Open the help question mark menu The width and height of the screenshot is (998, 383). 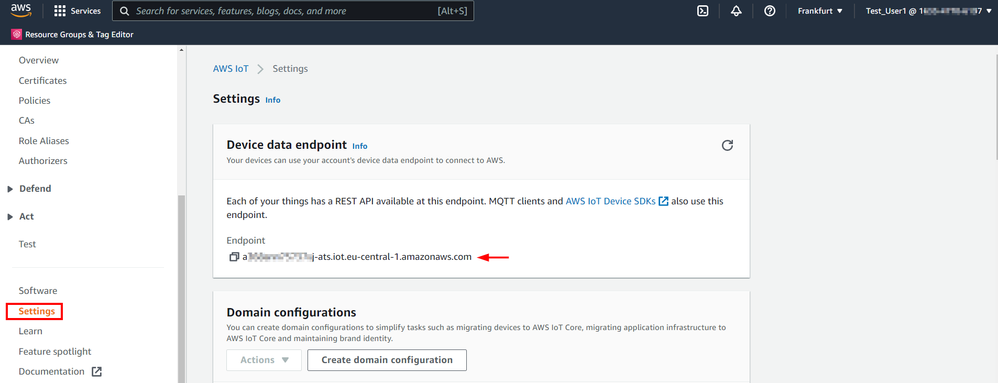coord(770,11)
